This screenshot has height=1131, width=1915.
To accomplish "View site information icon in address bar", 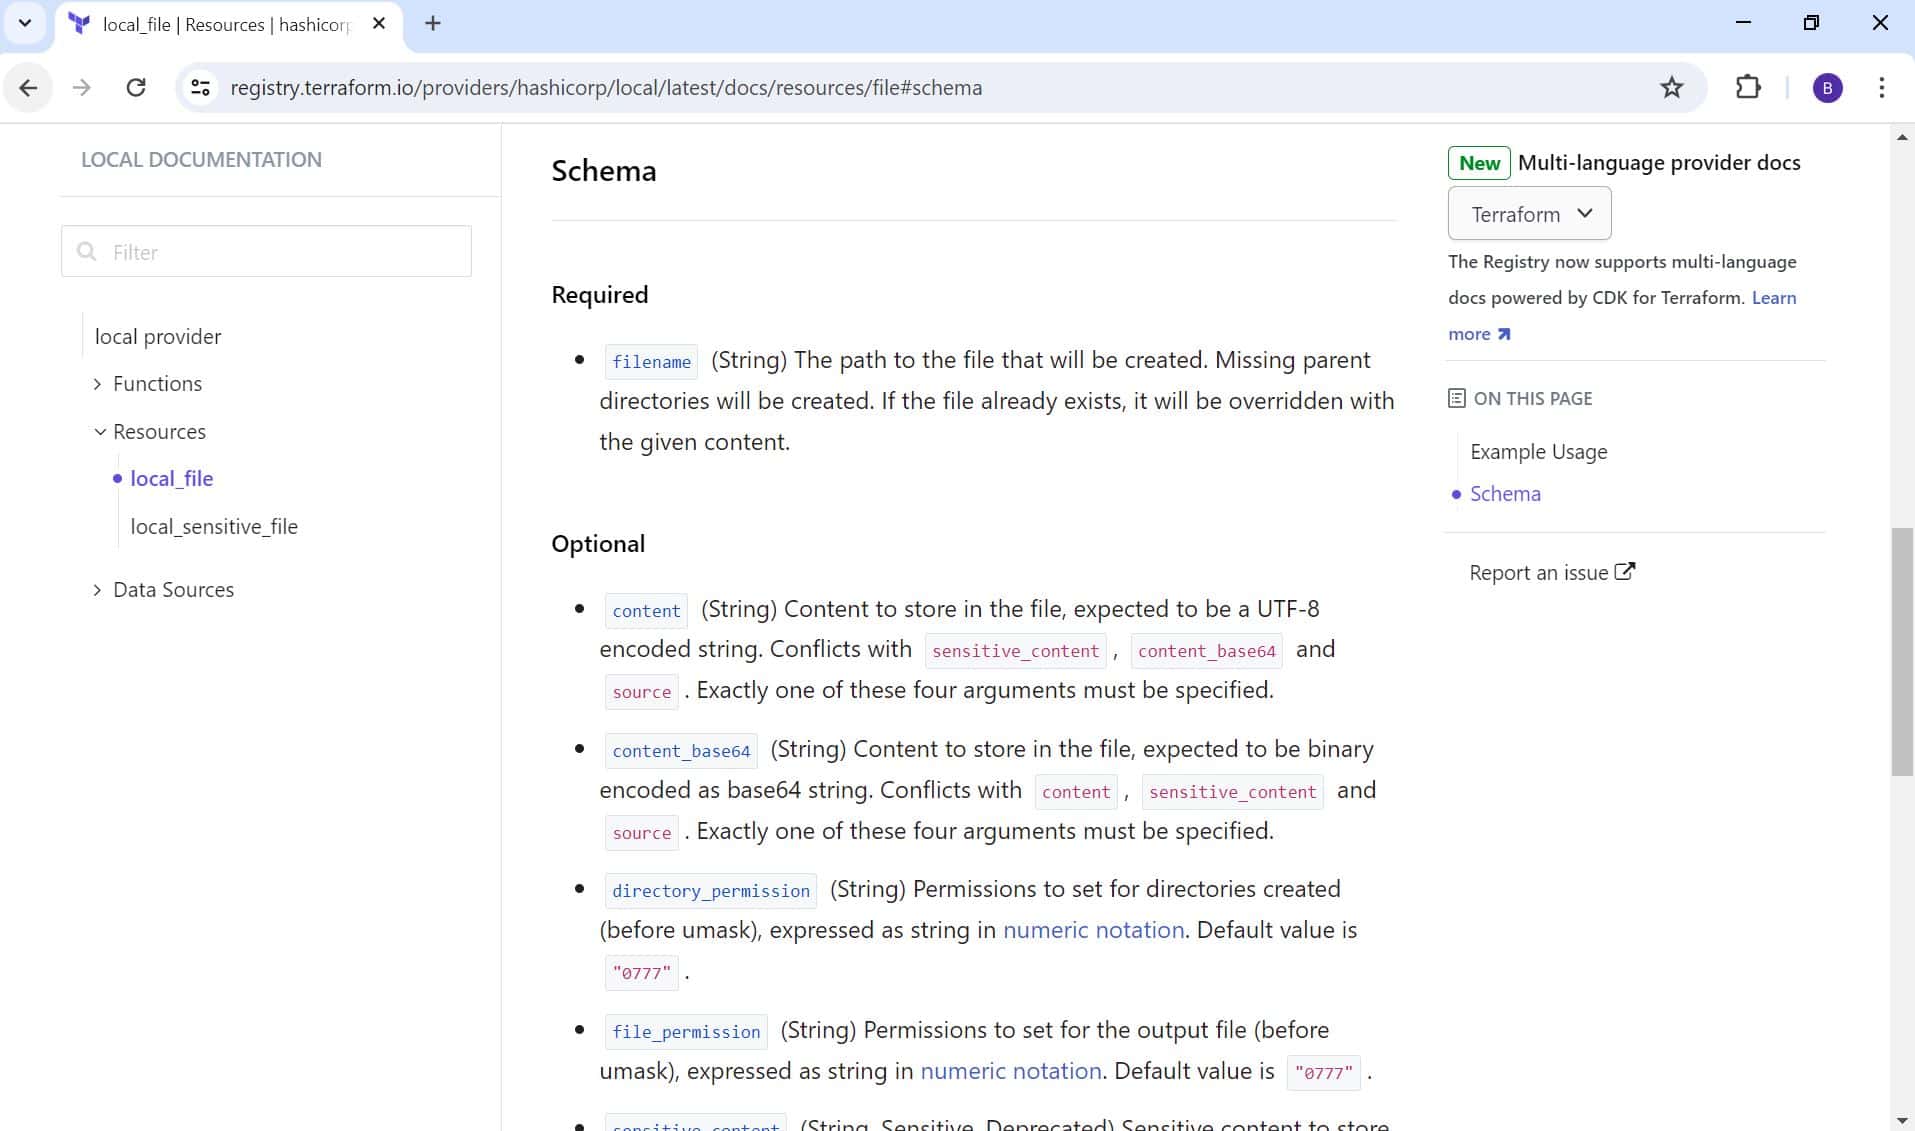I will pyautogui.click(x=200, y=88).
